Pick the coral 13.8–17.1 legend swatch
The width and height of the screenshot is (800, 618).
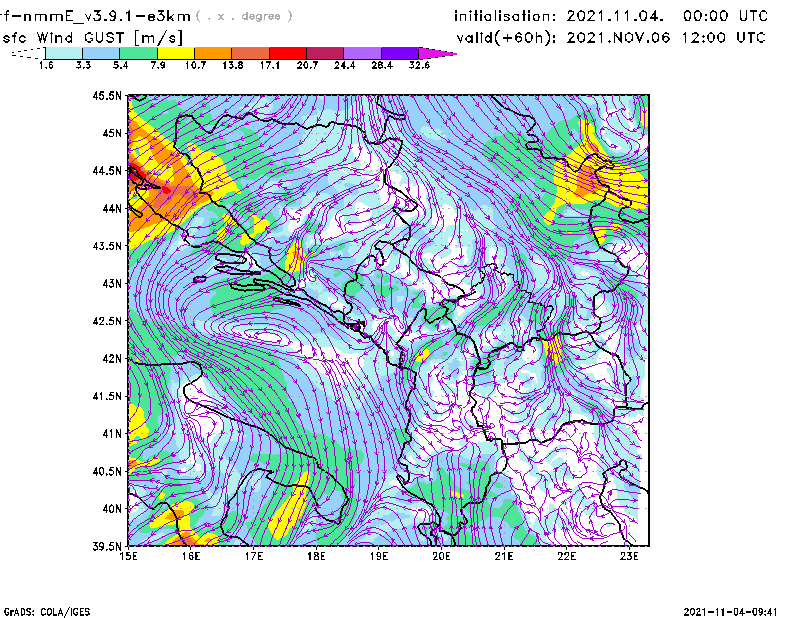[251, 53]
